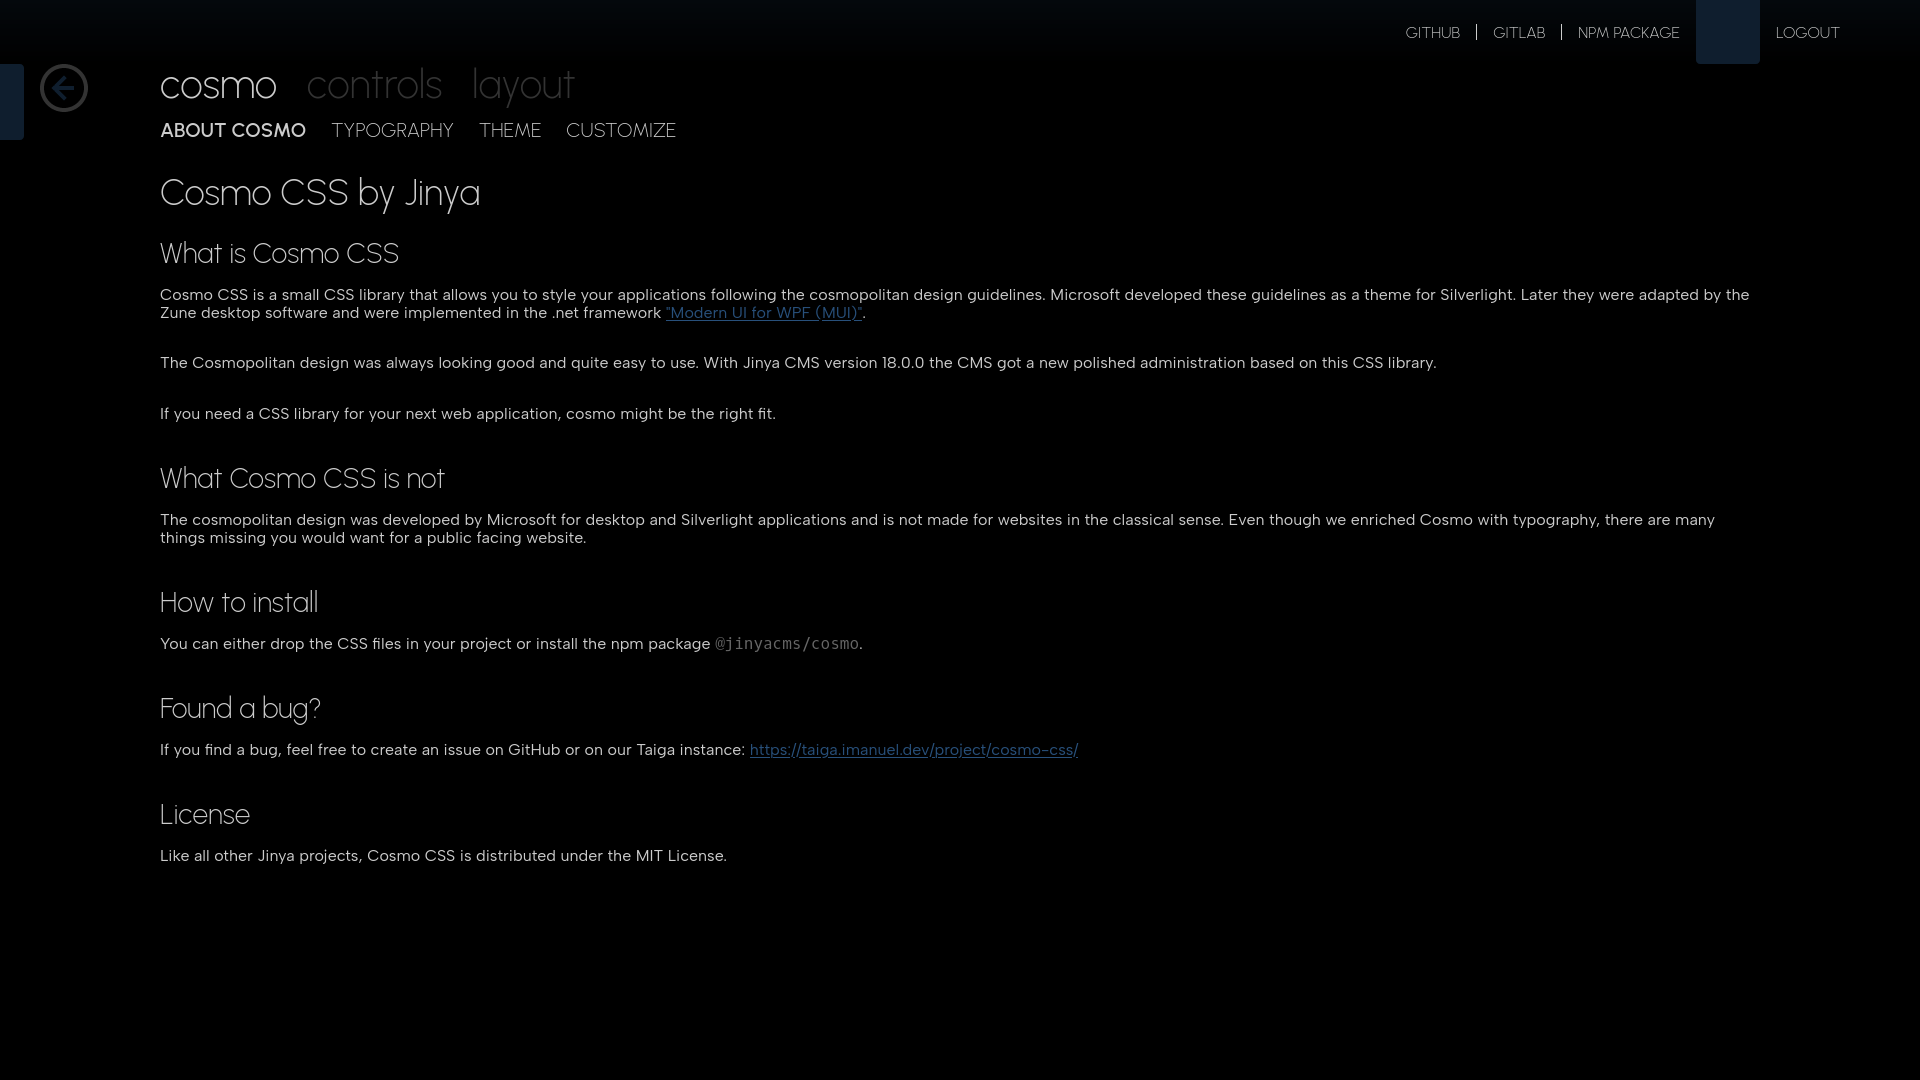Screen dimensions: 1920x1080
Task: Select the ABOUT COSMO sub-tab
Action: (x=233, y=131)
